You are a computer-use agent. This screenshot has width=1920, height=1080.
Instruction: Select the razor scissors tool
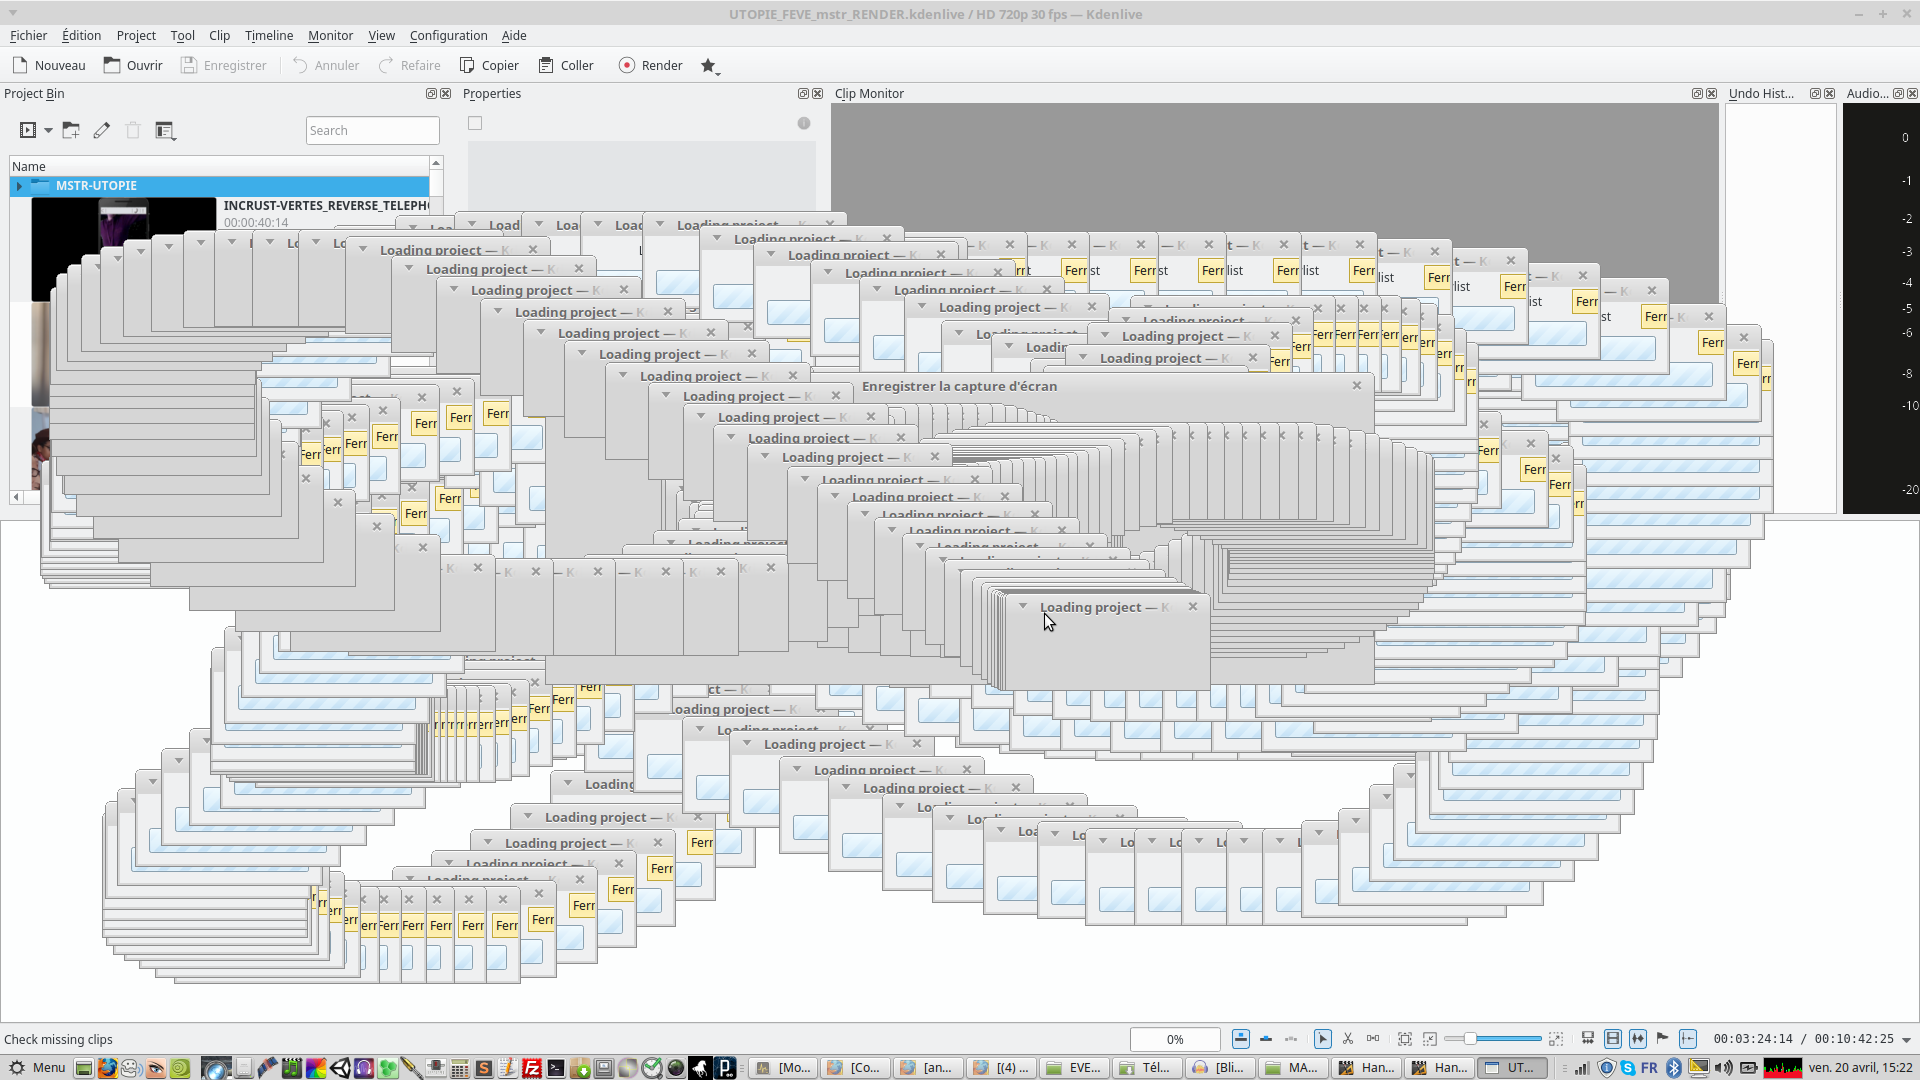(1348, 1039)
